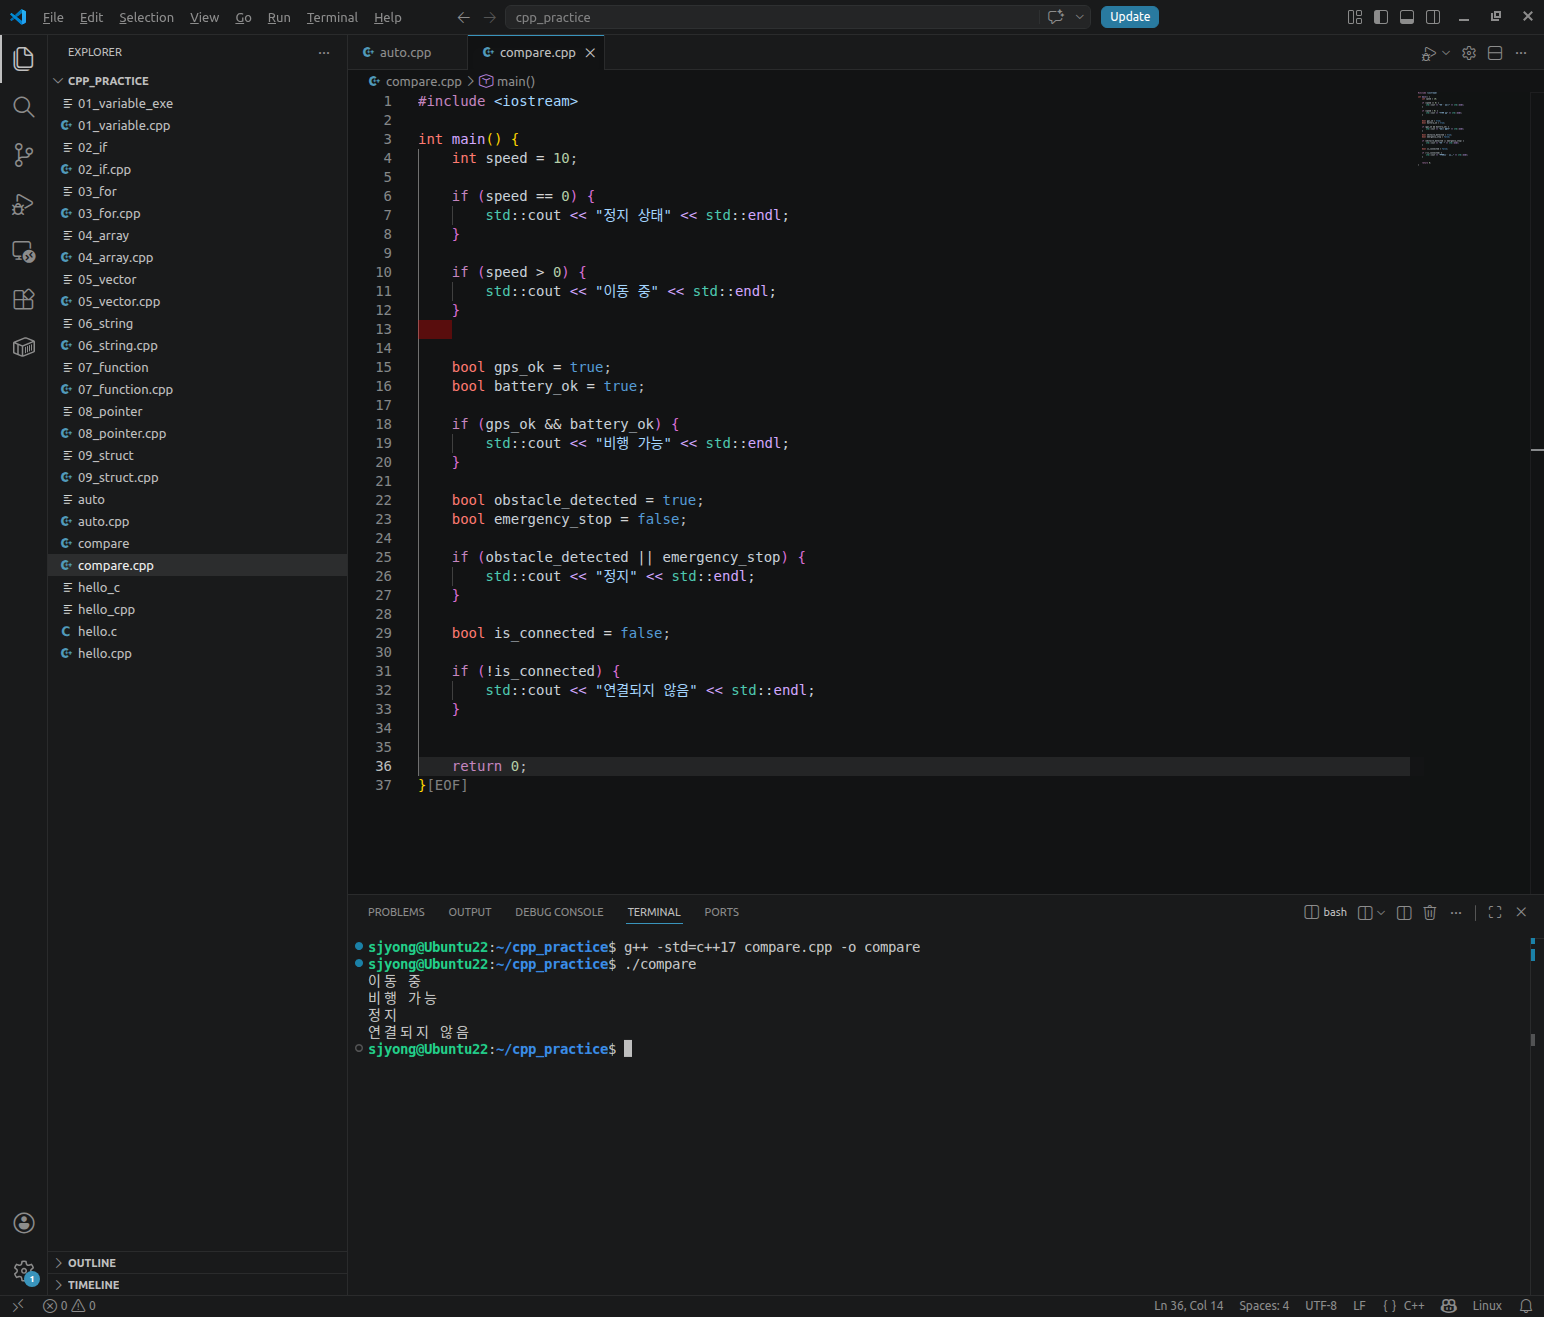
Task: Go back with navigation arrow
Action: click(463, 17)
